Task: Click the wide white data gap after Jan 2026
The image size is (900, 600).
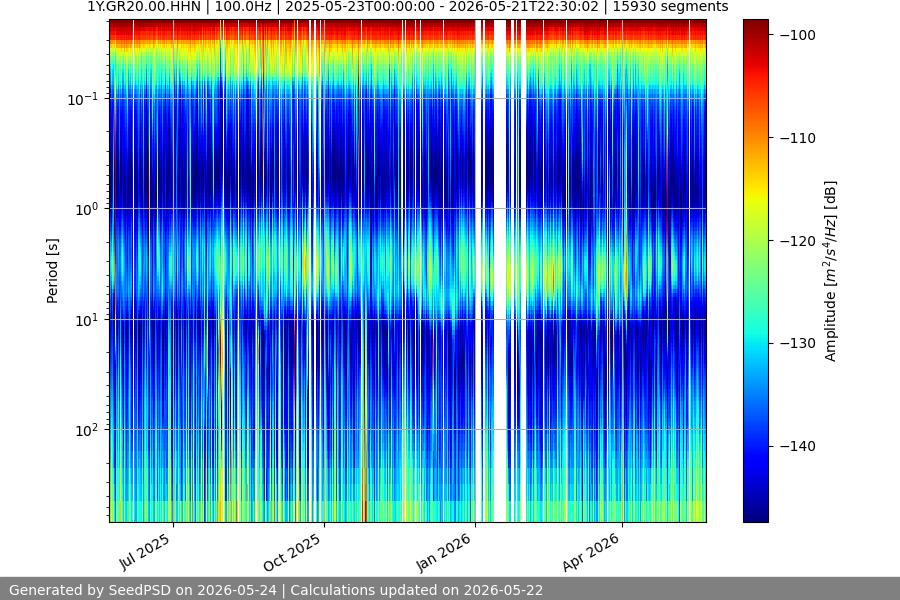Action: (x=500, y=271)
